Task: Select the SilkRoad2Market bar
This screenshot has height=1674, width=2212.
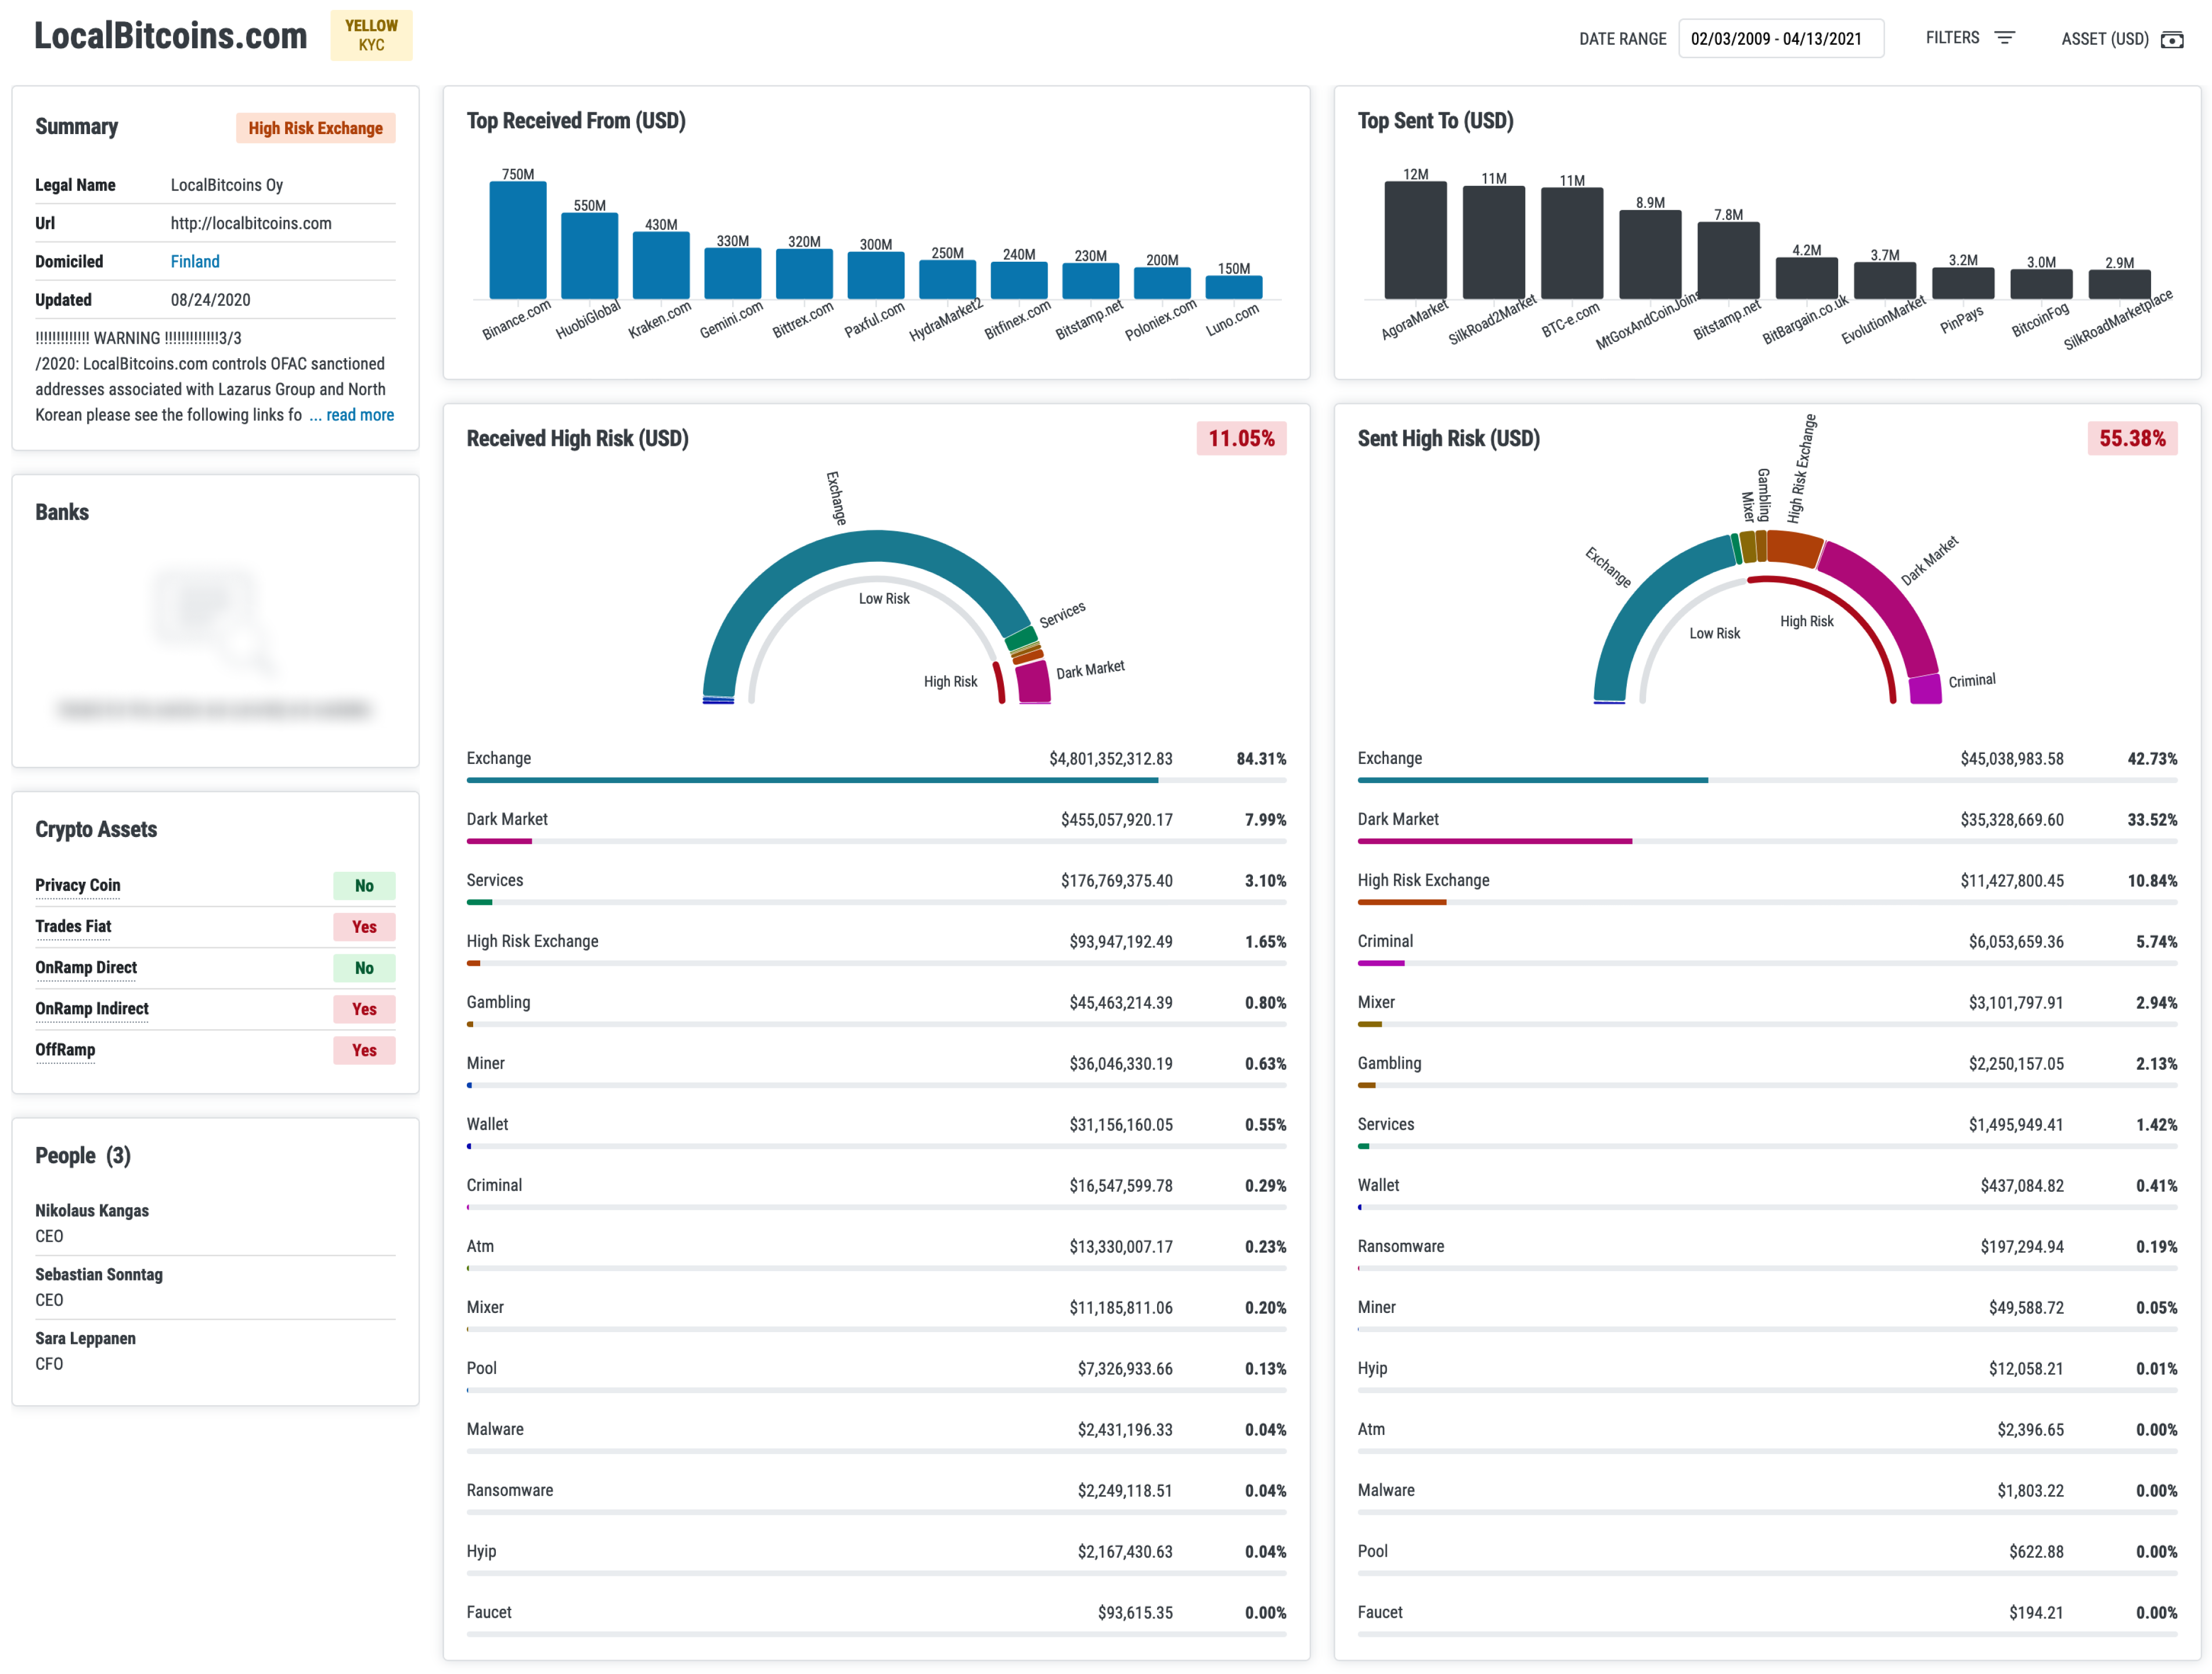Action: point(1493,242)
